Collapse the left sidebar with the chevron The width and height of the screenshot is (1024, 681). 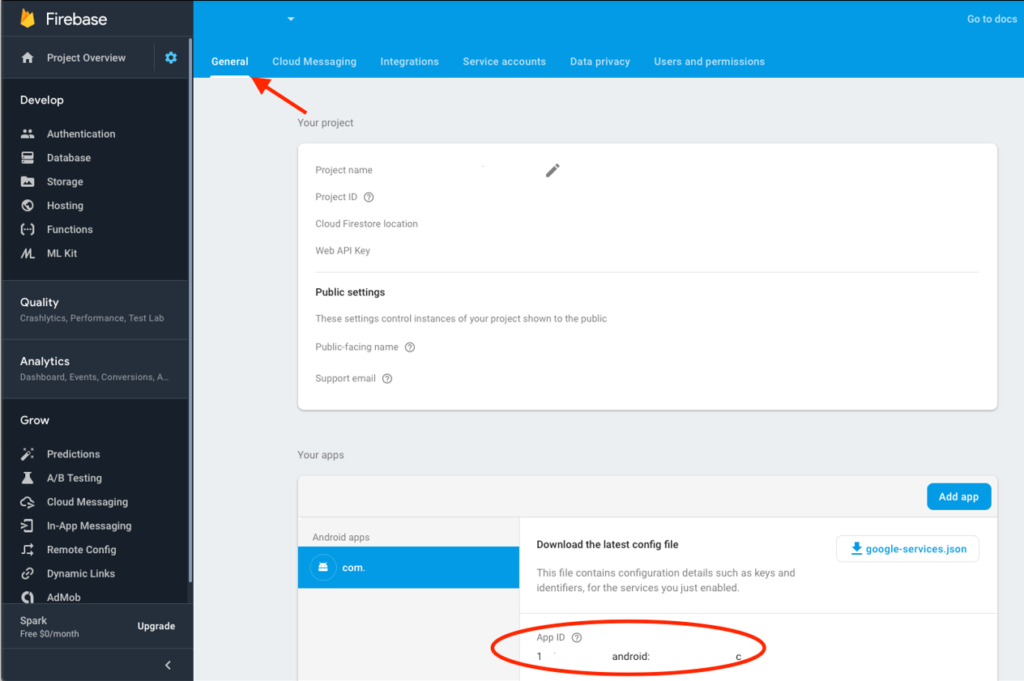167,664
